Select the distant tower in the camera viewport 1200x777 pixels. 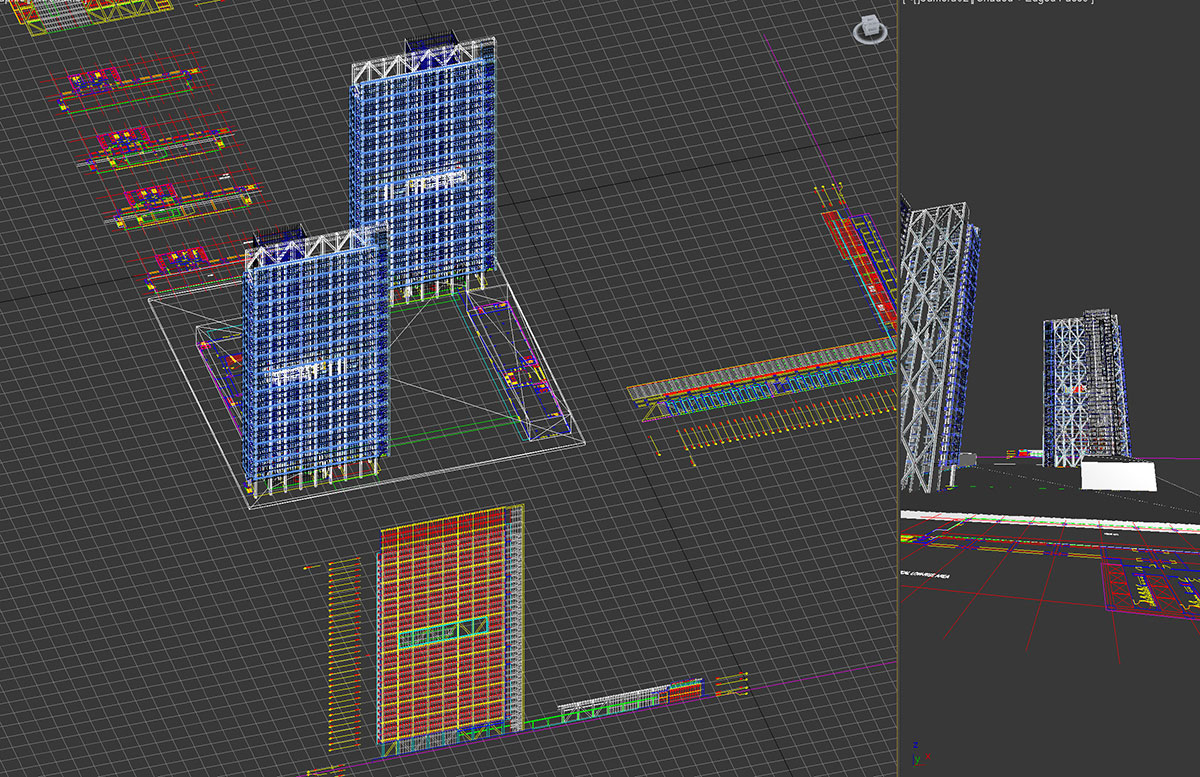click(1086, 388)
